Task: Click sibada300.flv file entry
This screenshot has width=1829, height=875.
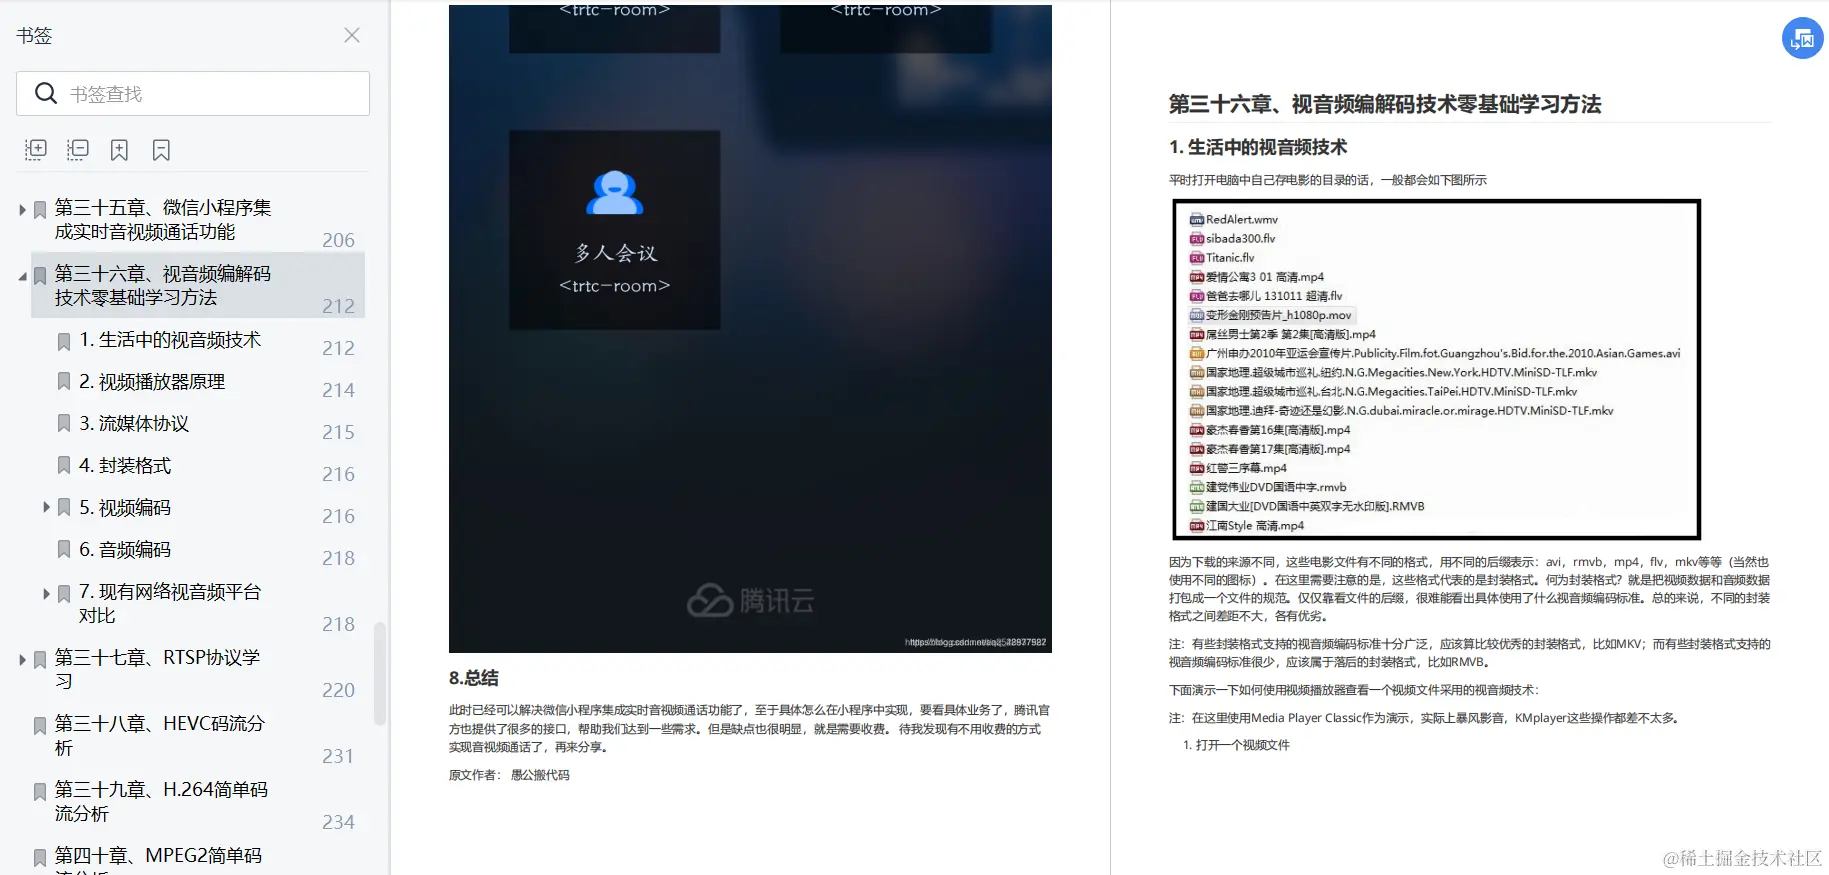Action: 1232,239
